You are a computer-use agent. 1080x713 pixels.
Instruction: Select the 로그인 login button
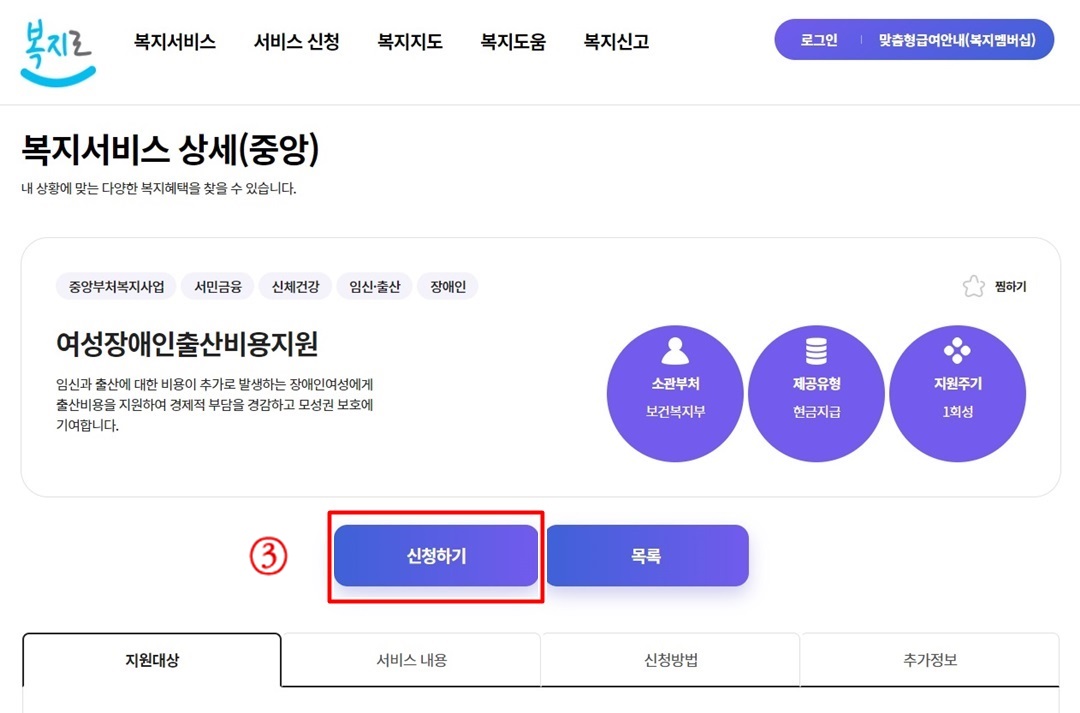point(820,39)
